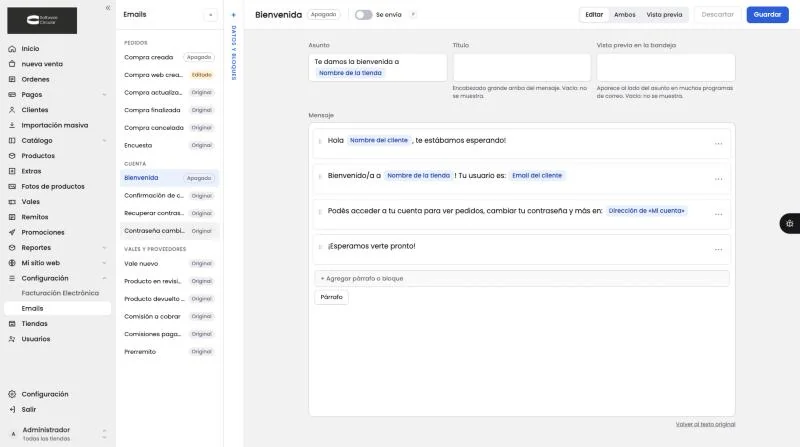Open the three-dot menu of the Bienvenido/a paragraph
The height and width of the screenshot is (447, 800).
718,179
